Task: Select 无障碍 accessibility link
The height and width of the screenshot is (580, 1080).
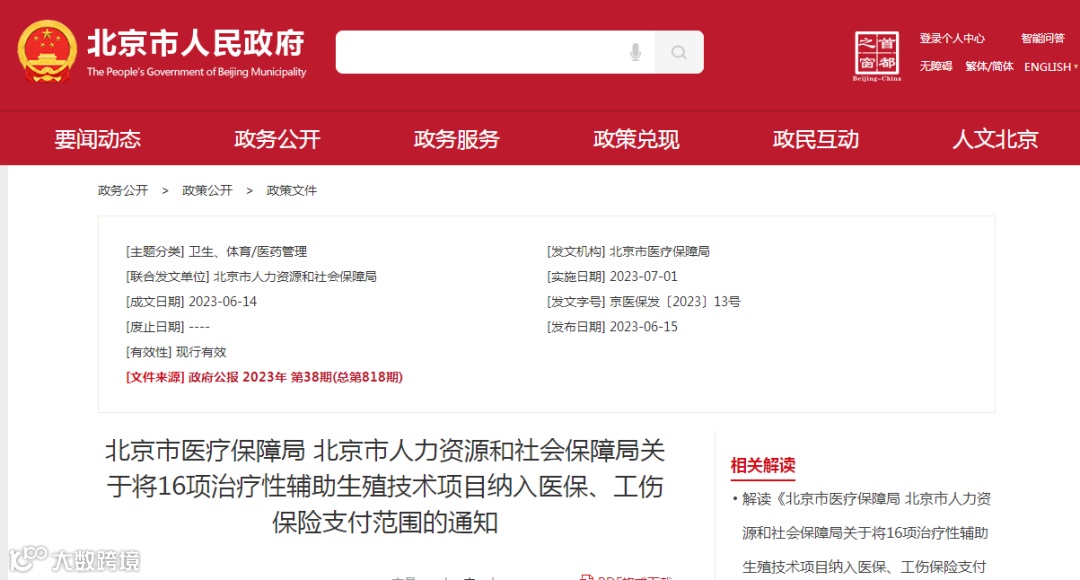Action: (x=935, y=66)
